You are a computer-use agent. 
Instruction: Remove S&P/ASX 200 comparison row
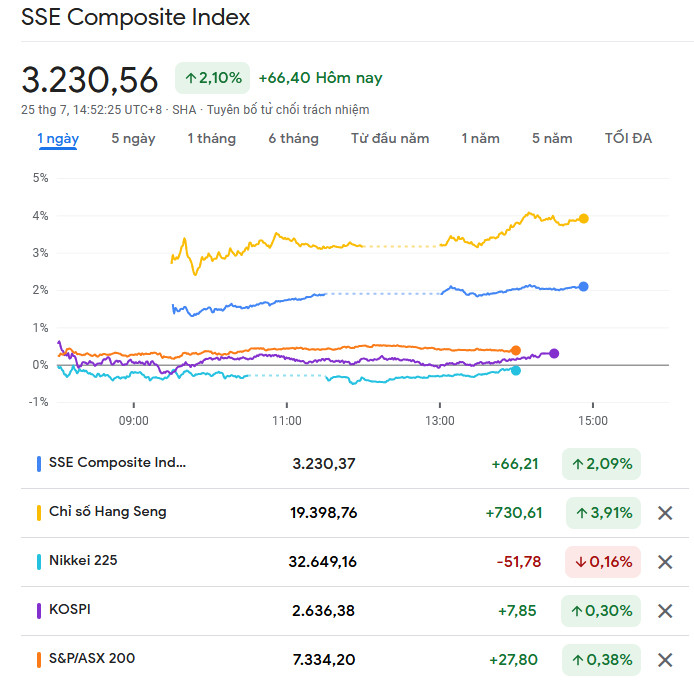click(x=665, y=660)
